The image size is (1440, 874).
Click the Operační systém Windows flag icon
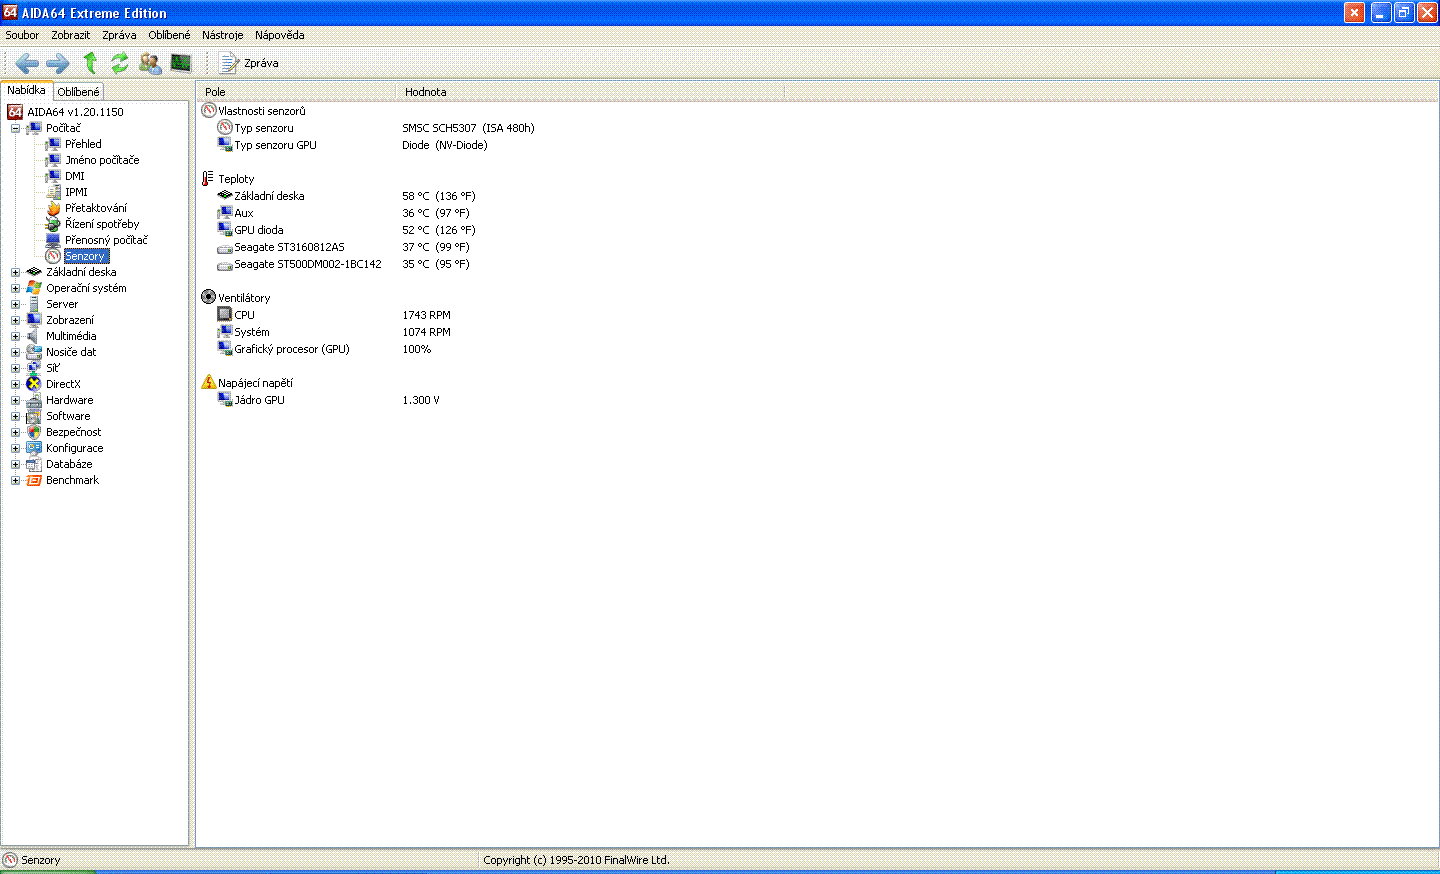(34, 288)
